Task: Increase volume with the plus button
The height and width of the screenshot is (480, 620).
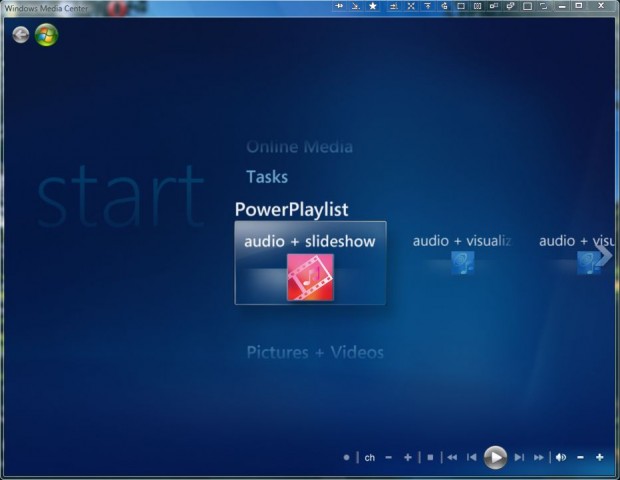Action: pos(600,457)
